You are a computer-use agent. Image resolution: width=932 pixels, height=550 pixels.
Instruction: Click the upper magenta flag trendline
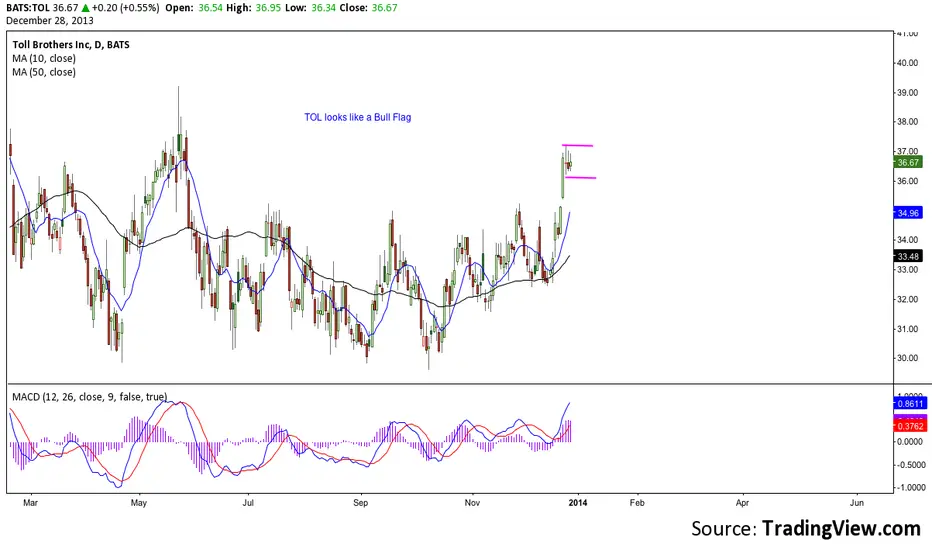click(x=578, y=145)
